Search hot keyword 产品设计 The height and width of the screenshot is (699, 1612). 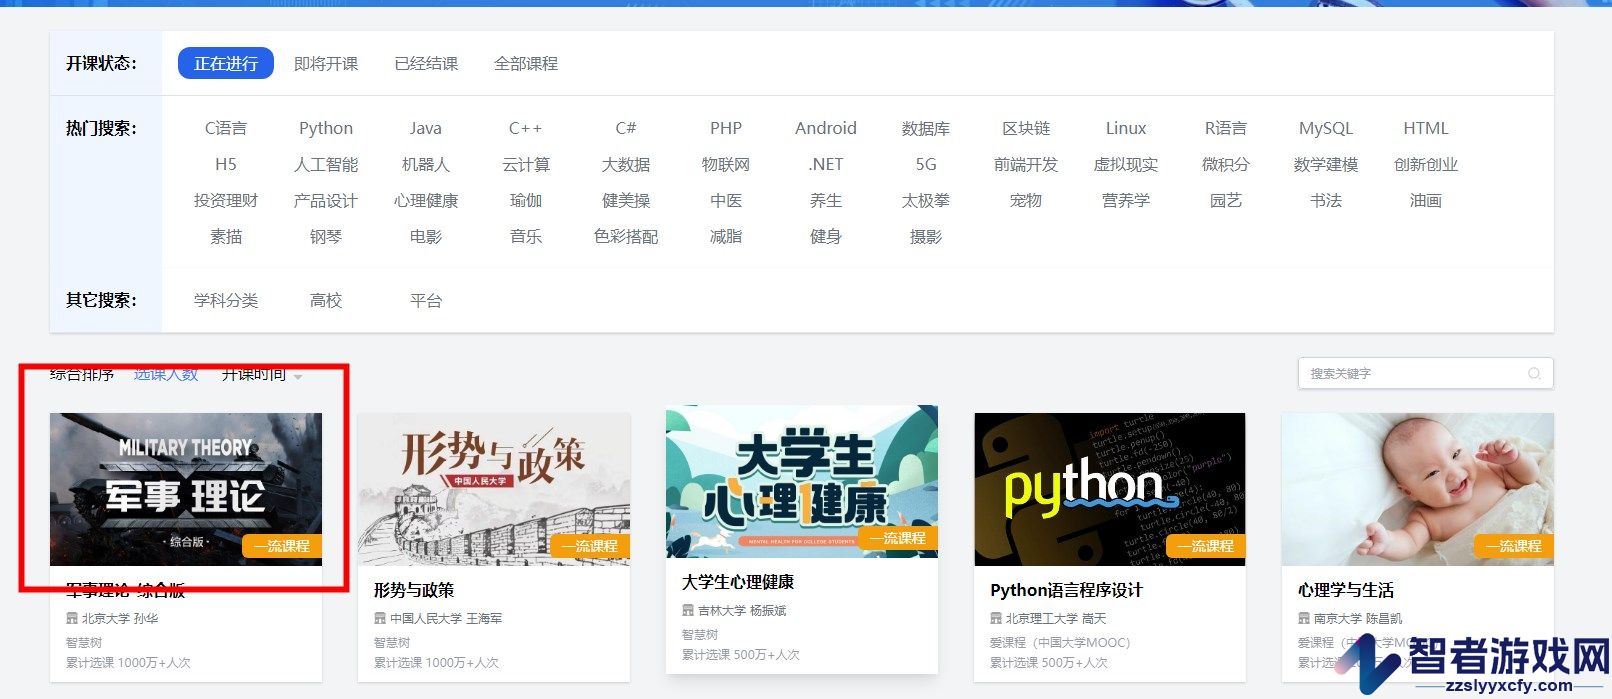coord(326,200)
